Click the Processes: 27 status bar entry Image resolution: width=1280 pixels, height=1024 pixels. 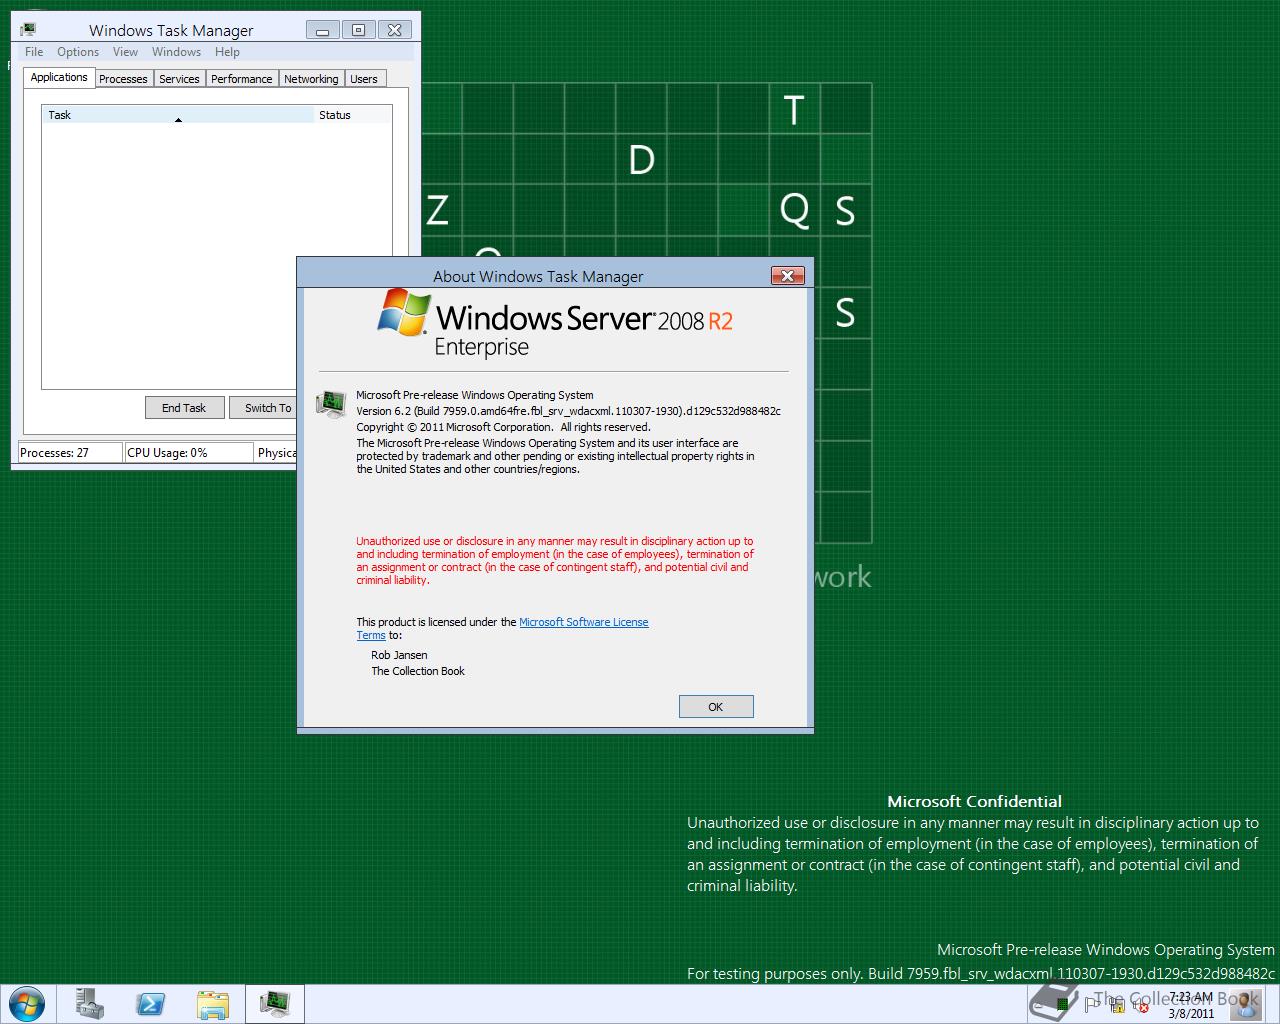coord(70,453)
